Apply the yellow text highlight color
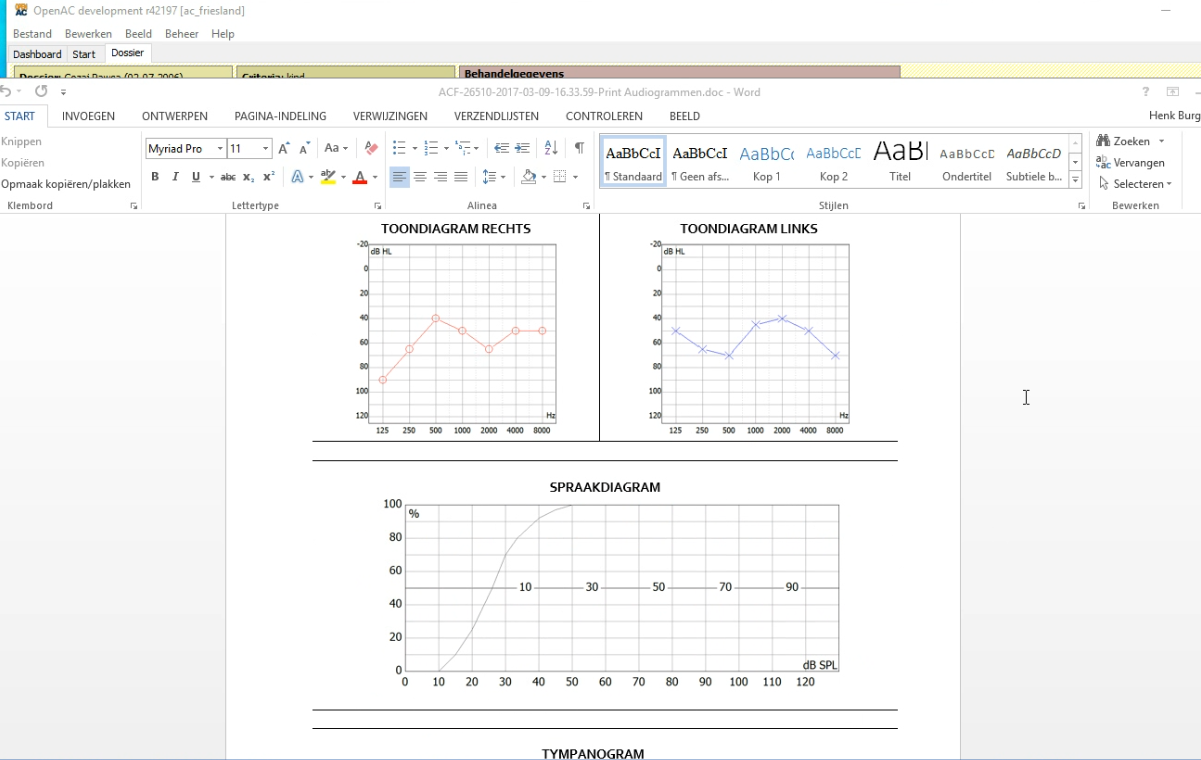 (328, 177)
